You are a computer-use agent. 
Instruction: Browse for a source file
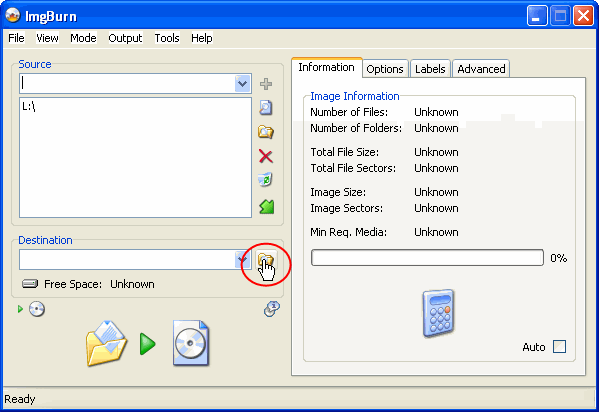[266, 108]
